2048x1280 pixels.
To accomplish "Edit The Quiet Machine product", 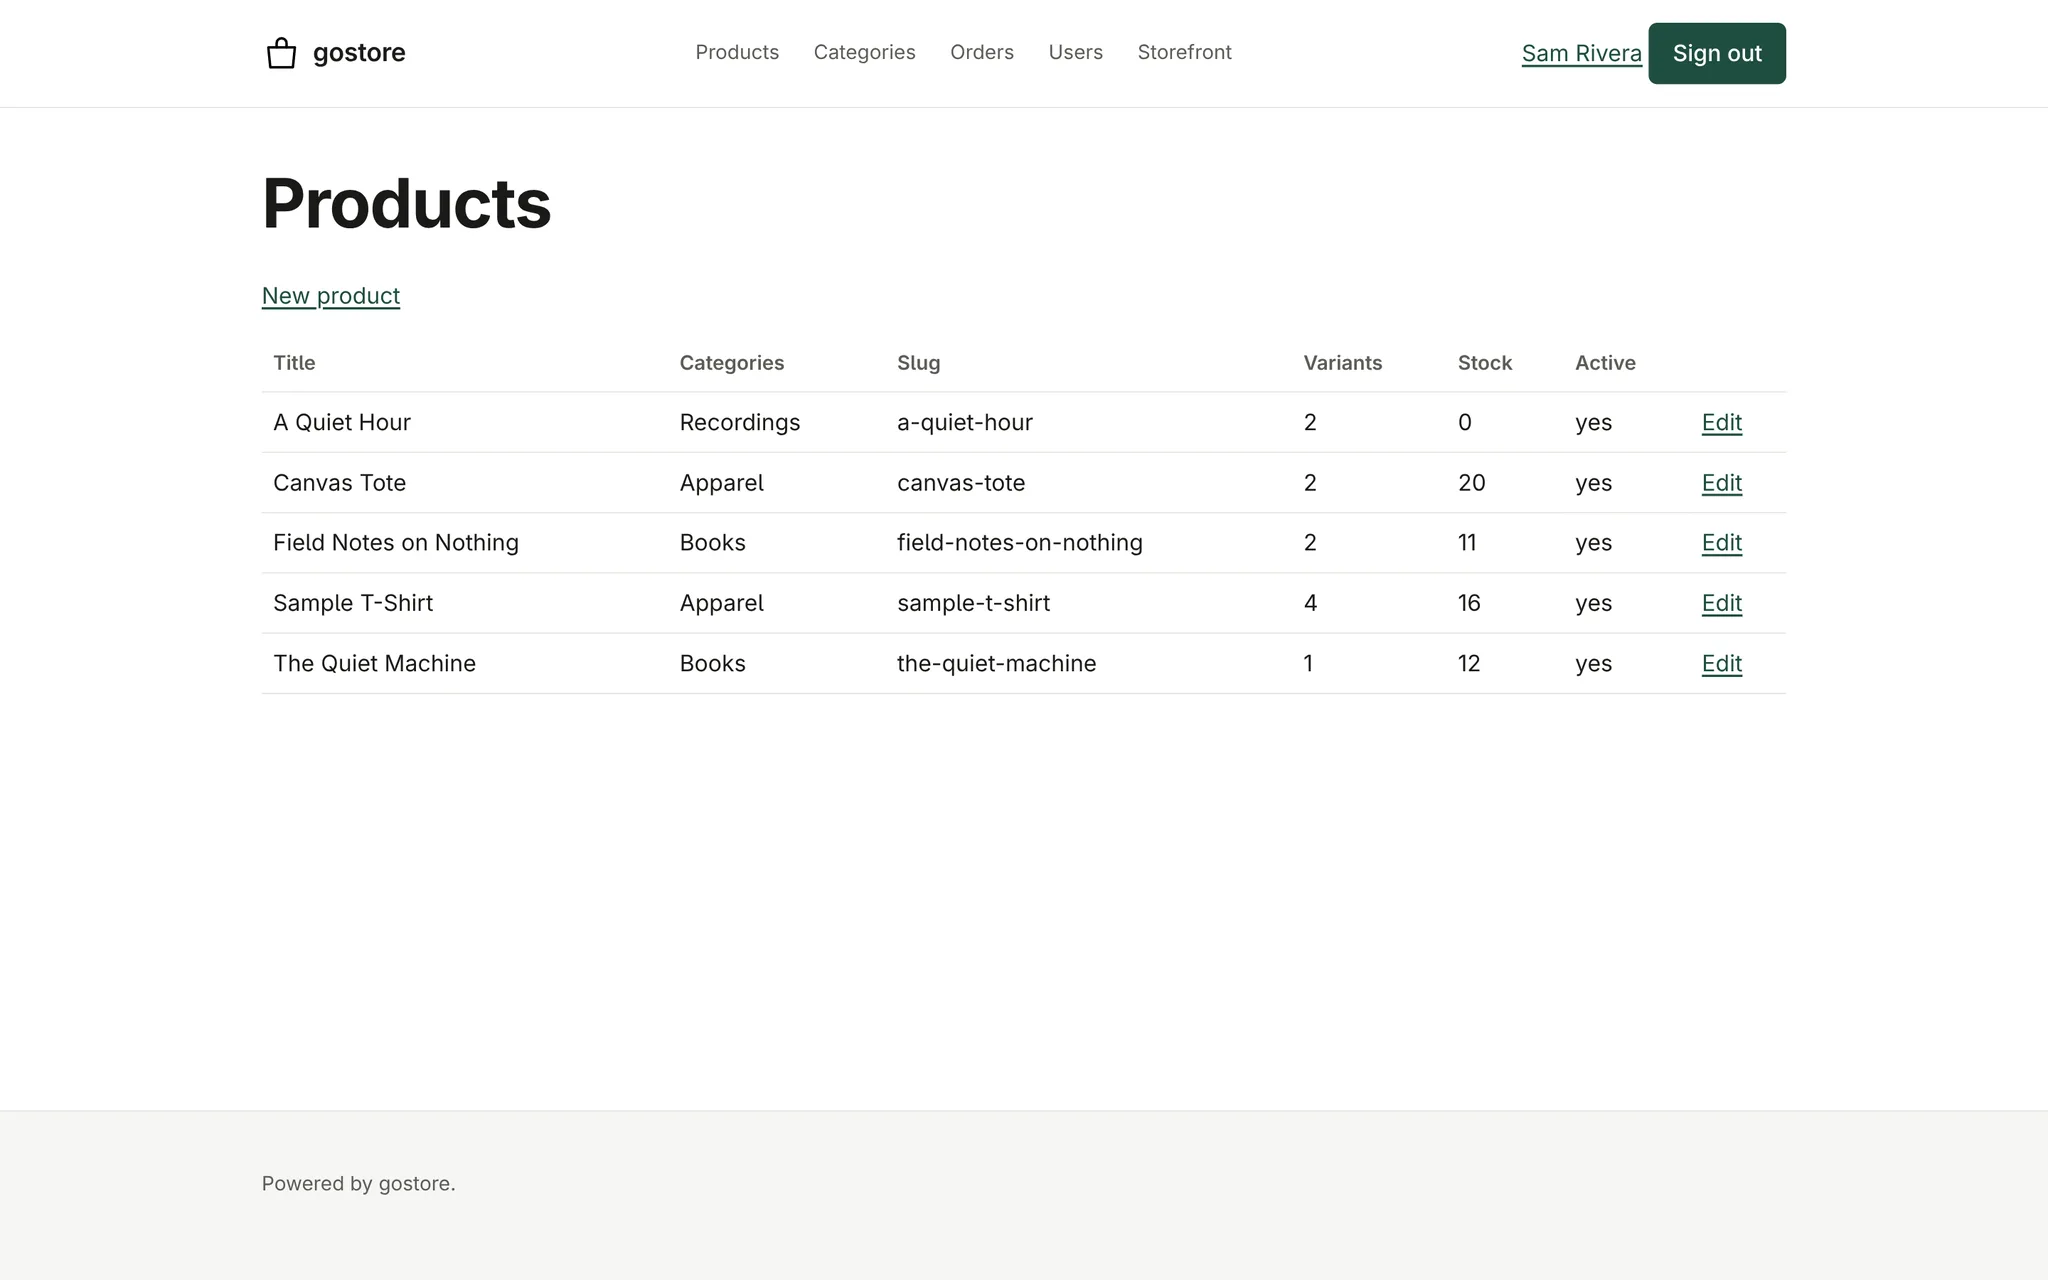I will coord(1721,664).
